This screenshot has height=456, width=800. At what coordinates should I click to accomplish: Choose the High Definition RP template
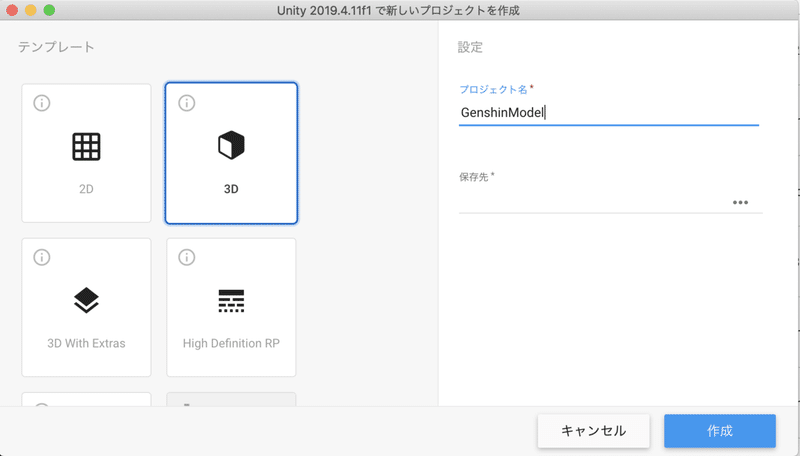click(231, 307)
